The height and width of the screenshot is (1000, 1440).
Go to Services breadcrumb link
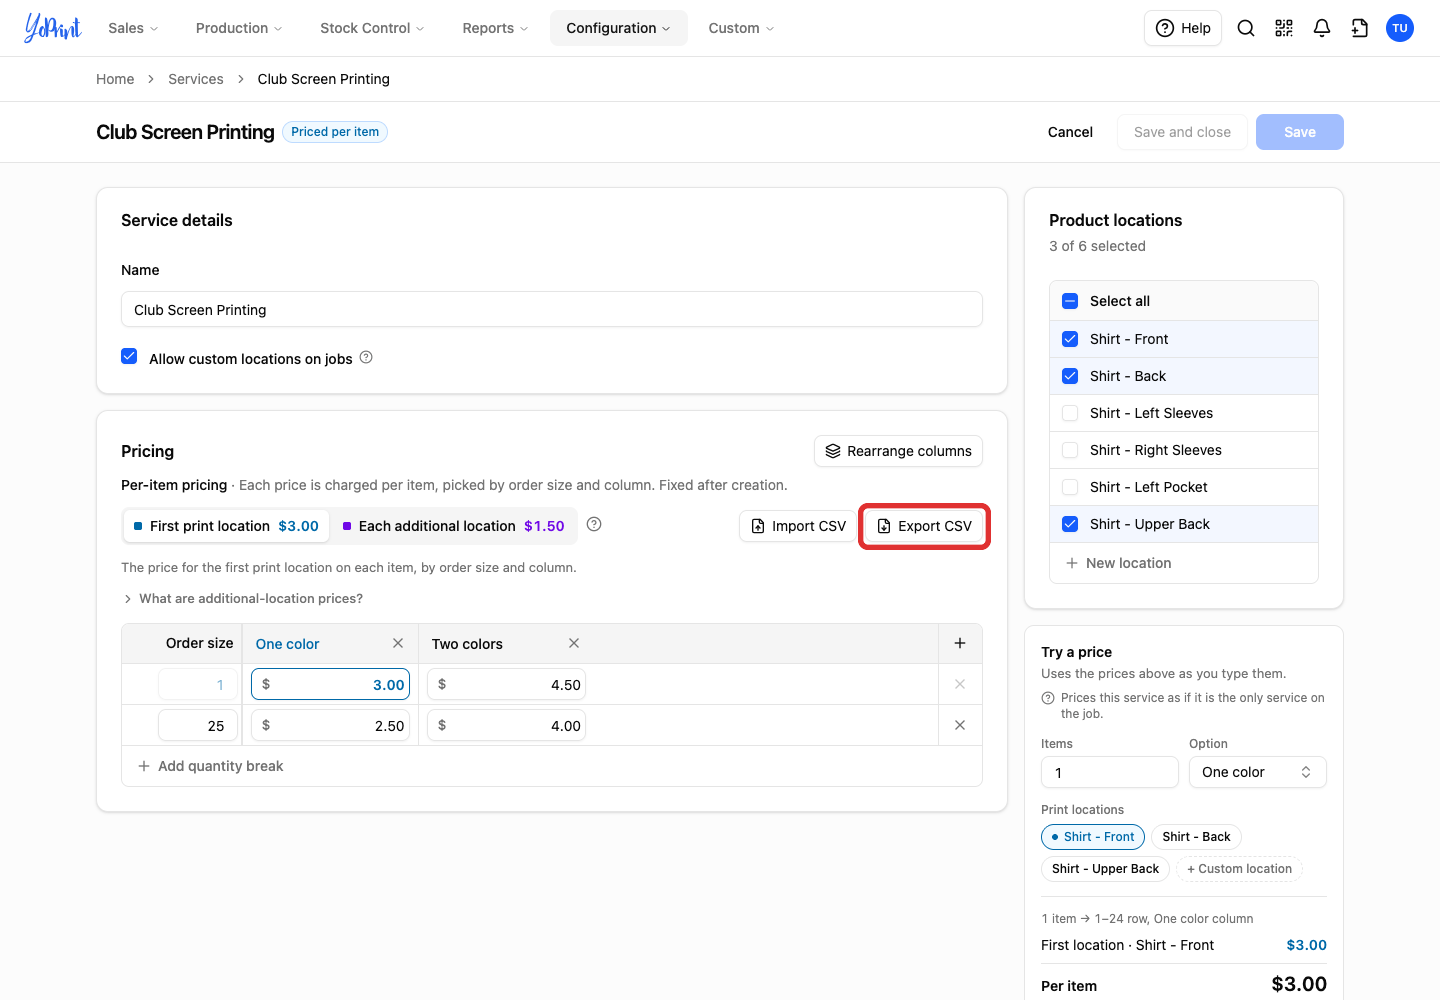point(196,79)
